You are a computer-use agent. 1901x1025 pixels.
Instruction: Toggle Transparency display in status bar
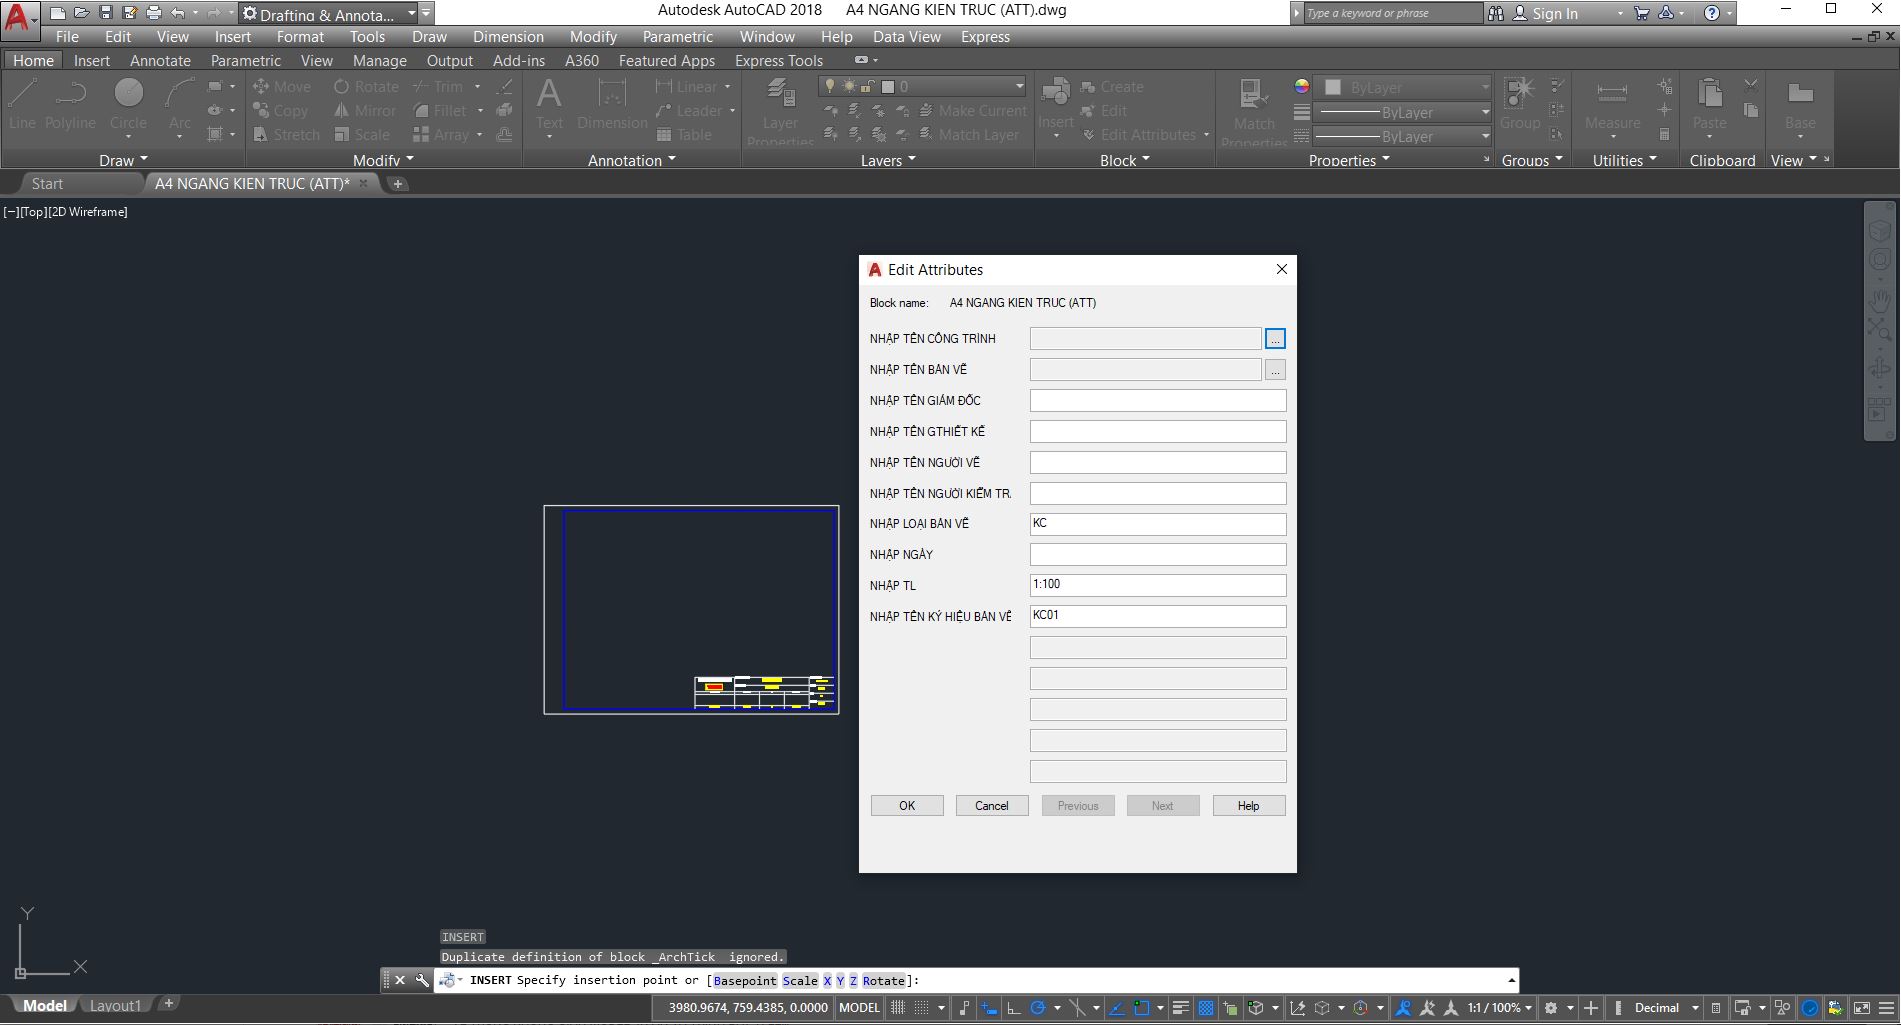(x=1206, y=1008)
